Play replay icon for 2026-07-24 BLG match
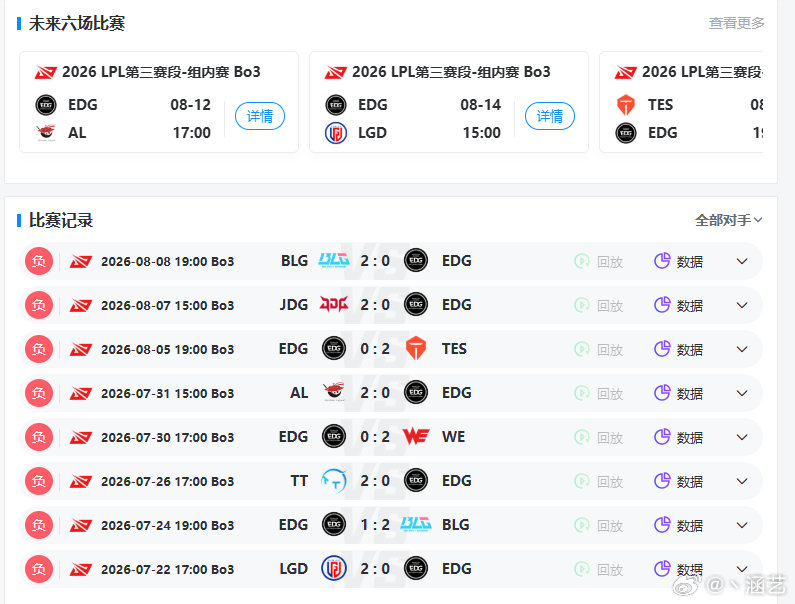This screenshot has height=604, width=795. coord(582,525)
